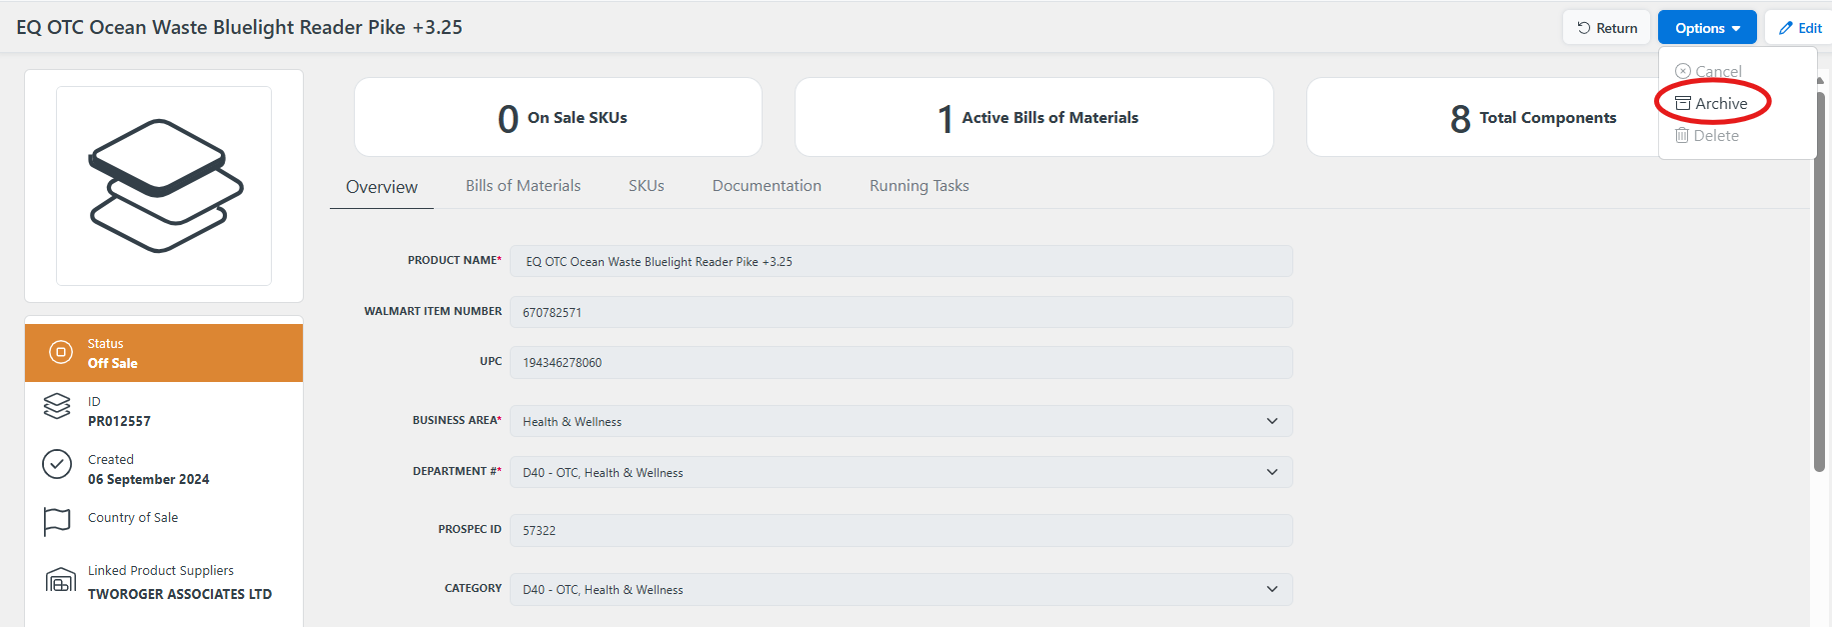Screen dimensions: 1832x627
Task: Switch to the Overview tab
Action: point(382,187)
